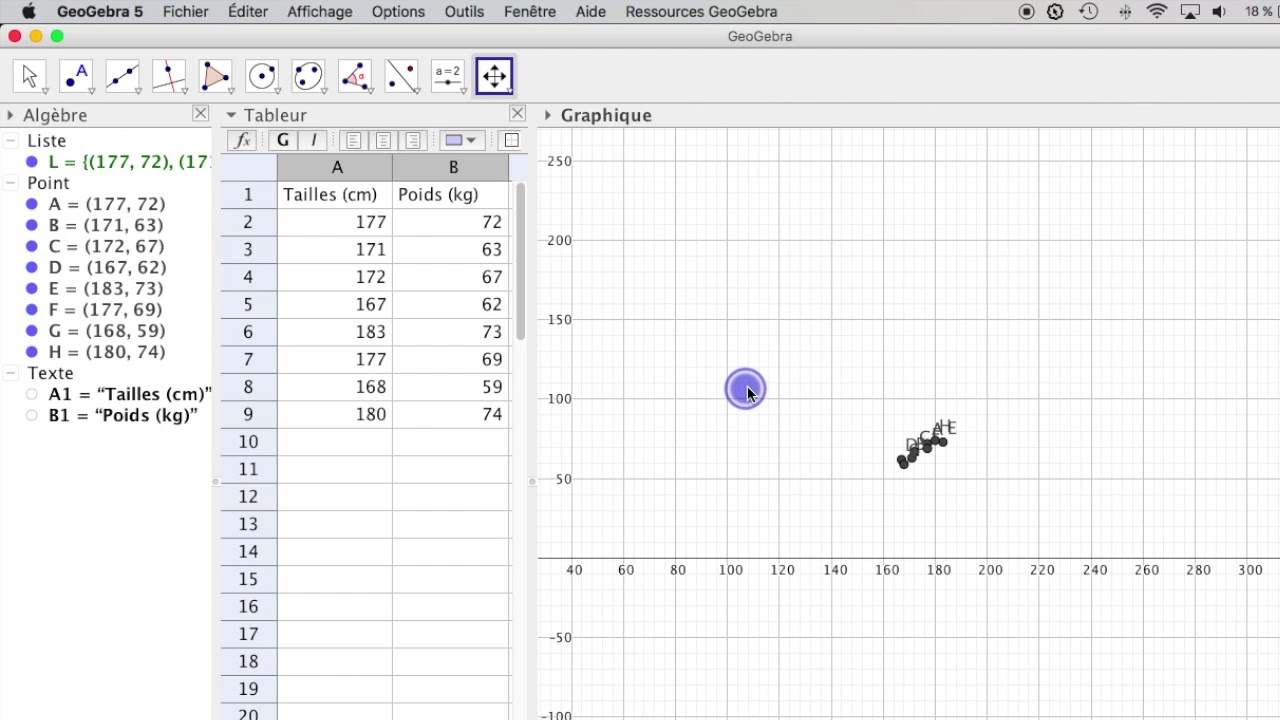Select the Line through two points tool
The image size is (1280, 720).
123,76
